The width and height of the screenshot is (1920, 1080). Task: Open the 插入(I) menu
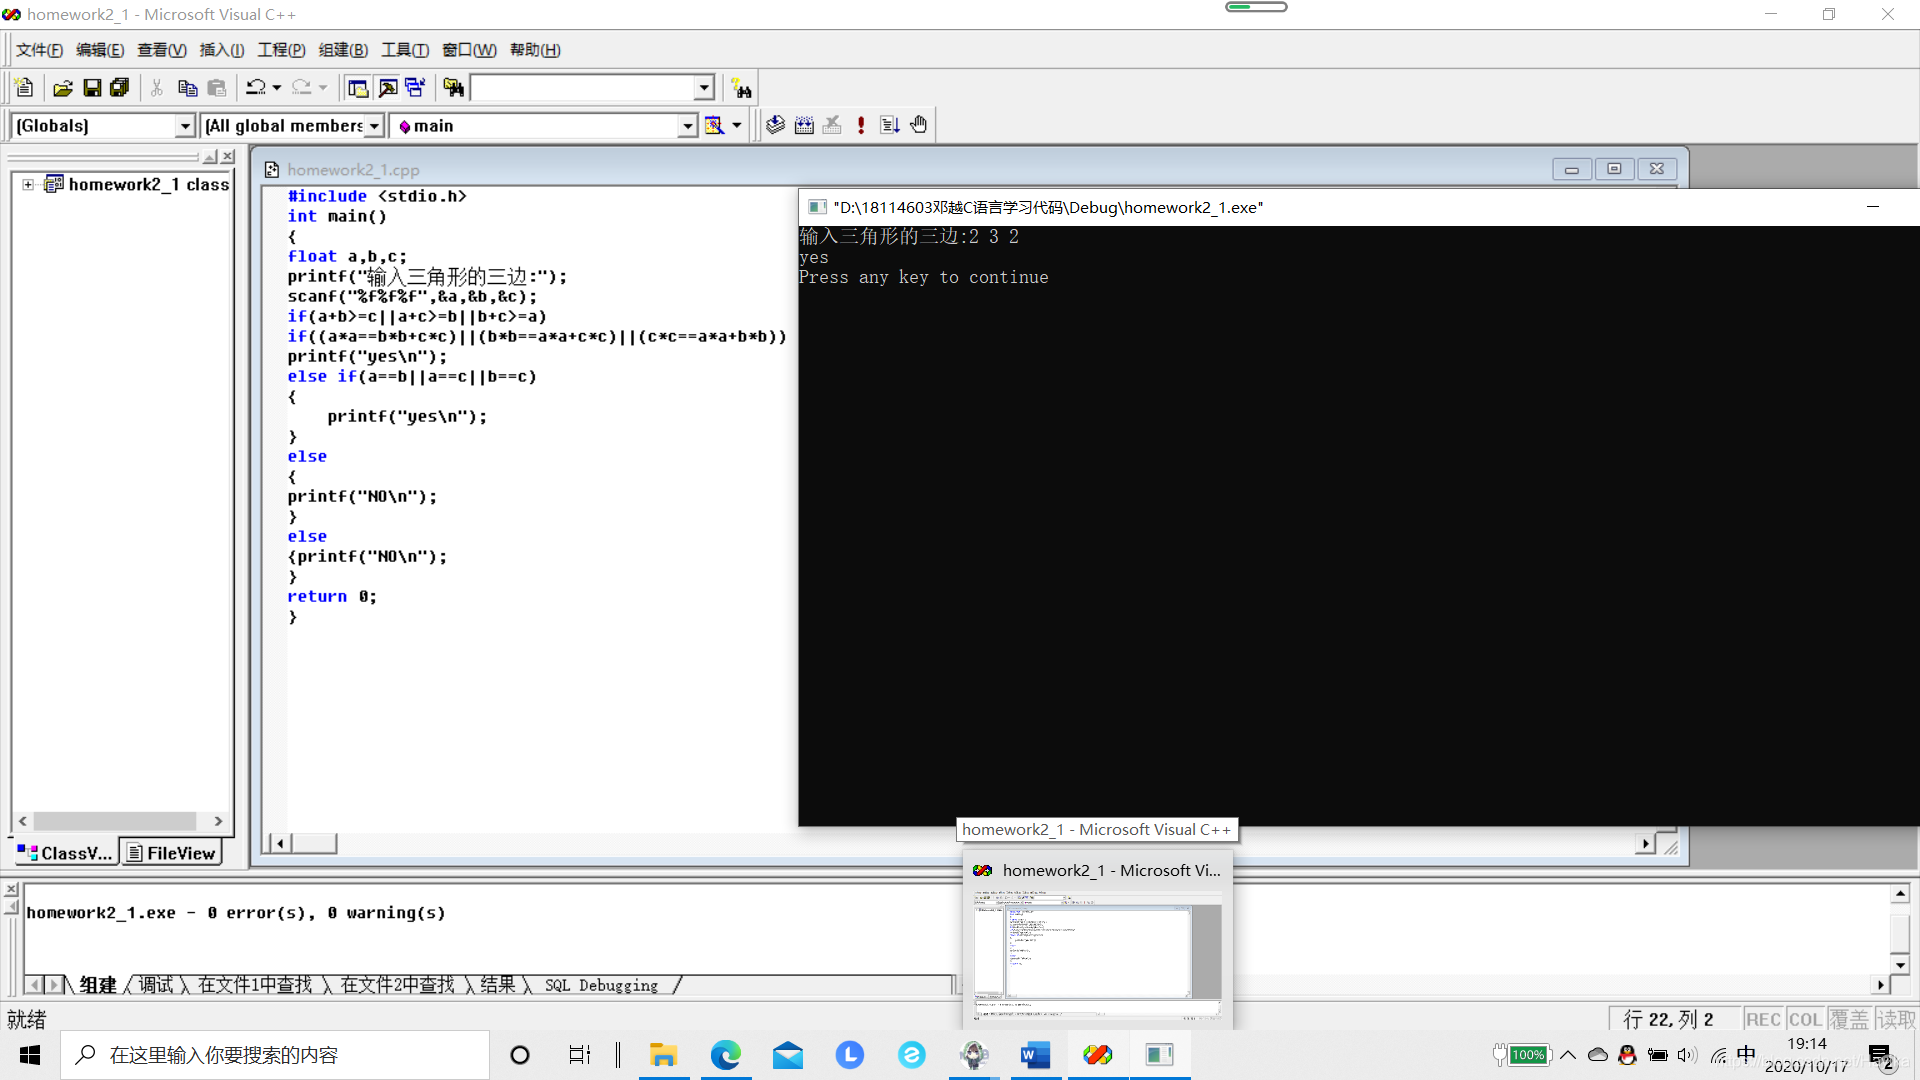(222, 50)
